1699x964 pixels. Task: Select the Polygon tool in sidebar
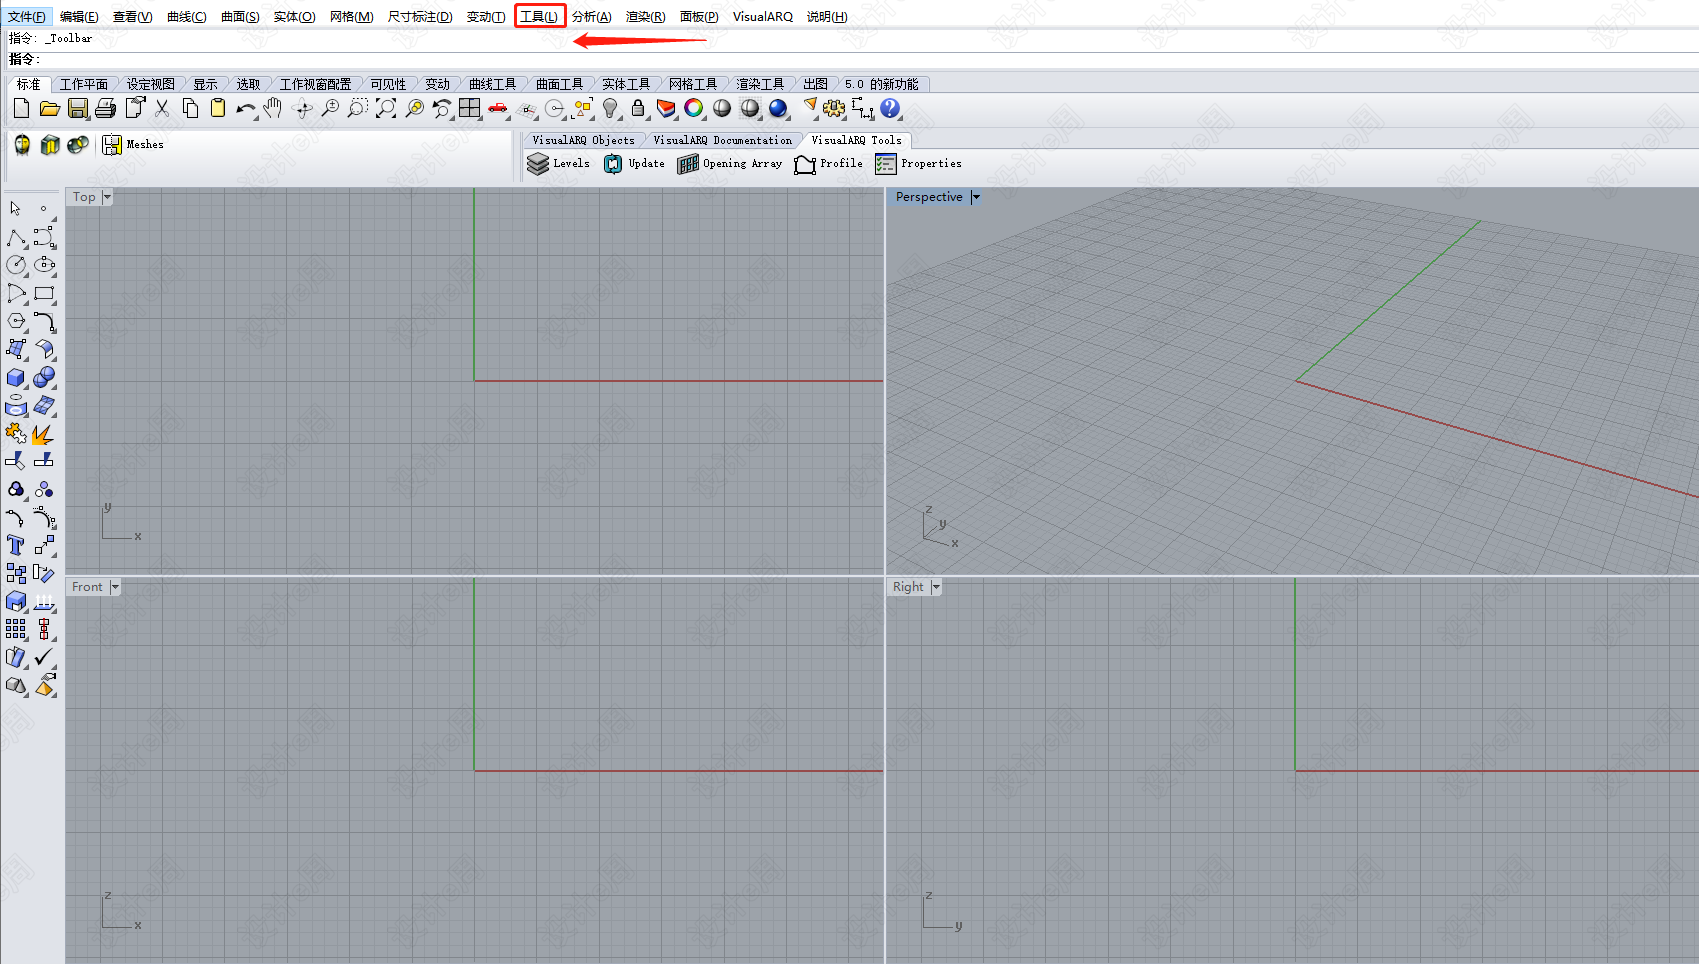(x=16, y=321)
